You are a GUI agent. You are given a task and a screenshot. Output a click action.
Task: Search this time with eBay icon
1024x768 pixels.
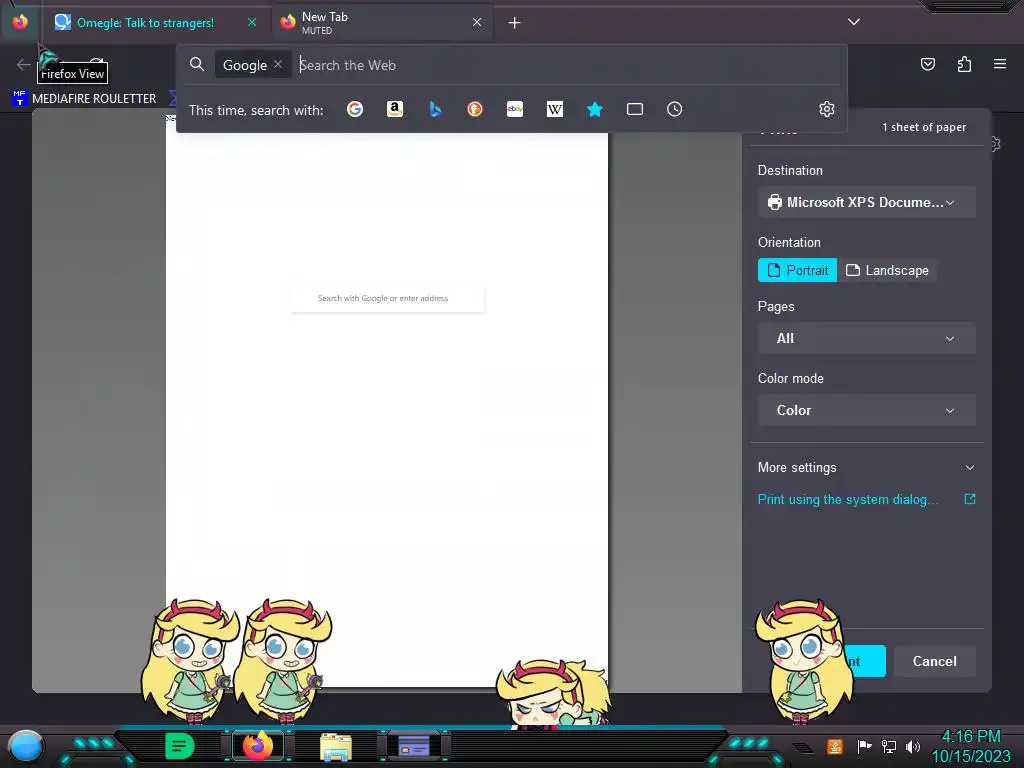(515, 109)
